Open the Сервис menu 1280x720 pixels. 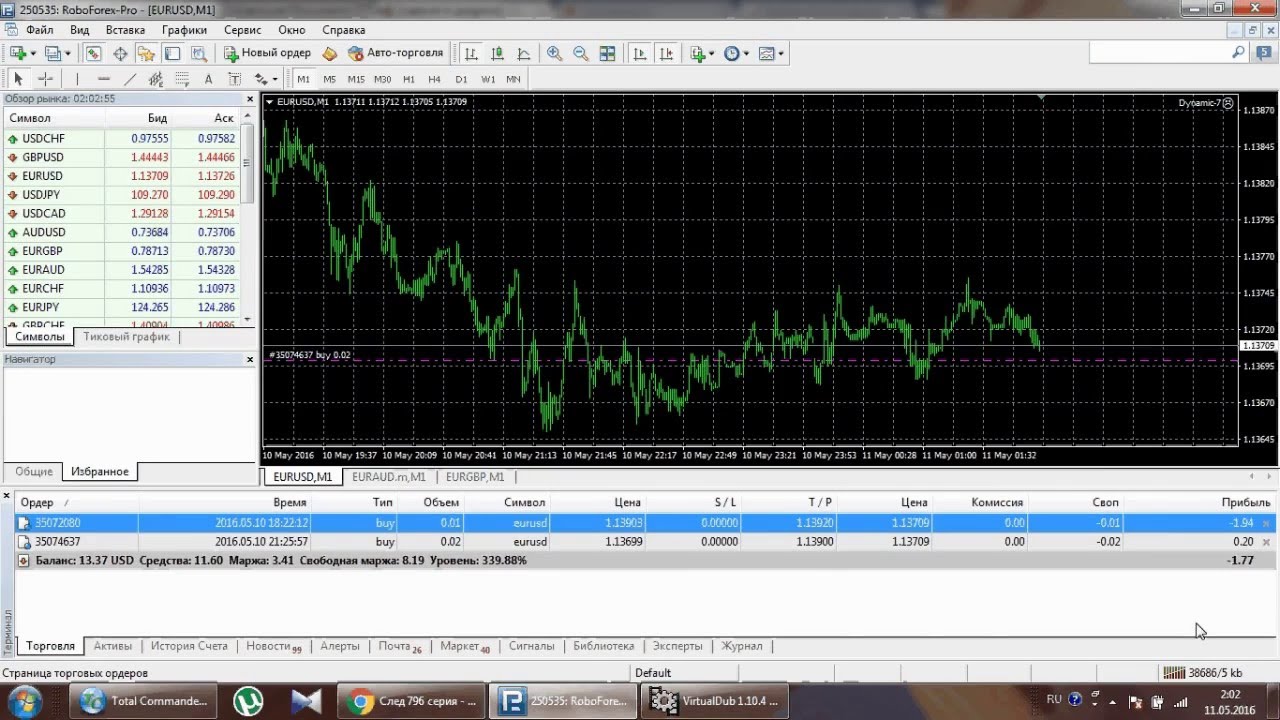click(242, 30)
